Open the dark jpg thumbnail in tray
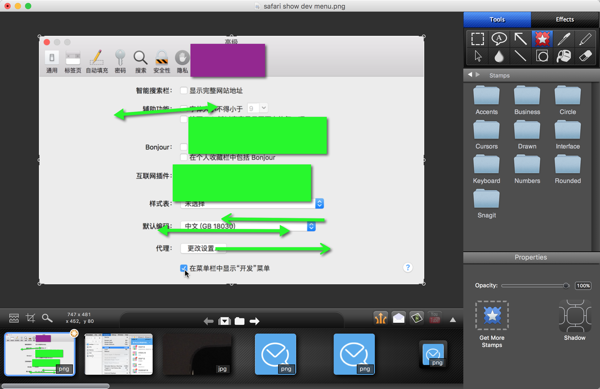This screenshot has height=389, width=600. (x=197, y=354)
